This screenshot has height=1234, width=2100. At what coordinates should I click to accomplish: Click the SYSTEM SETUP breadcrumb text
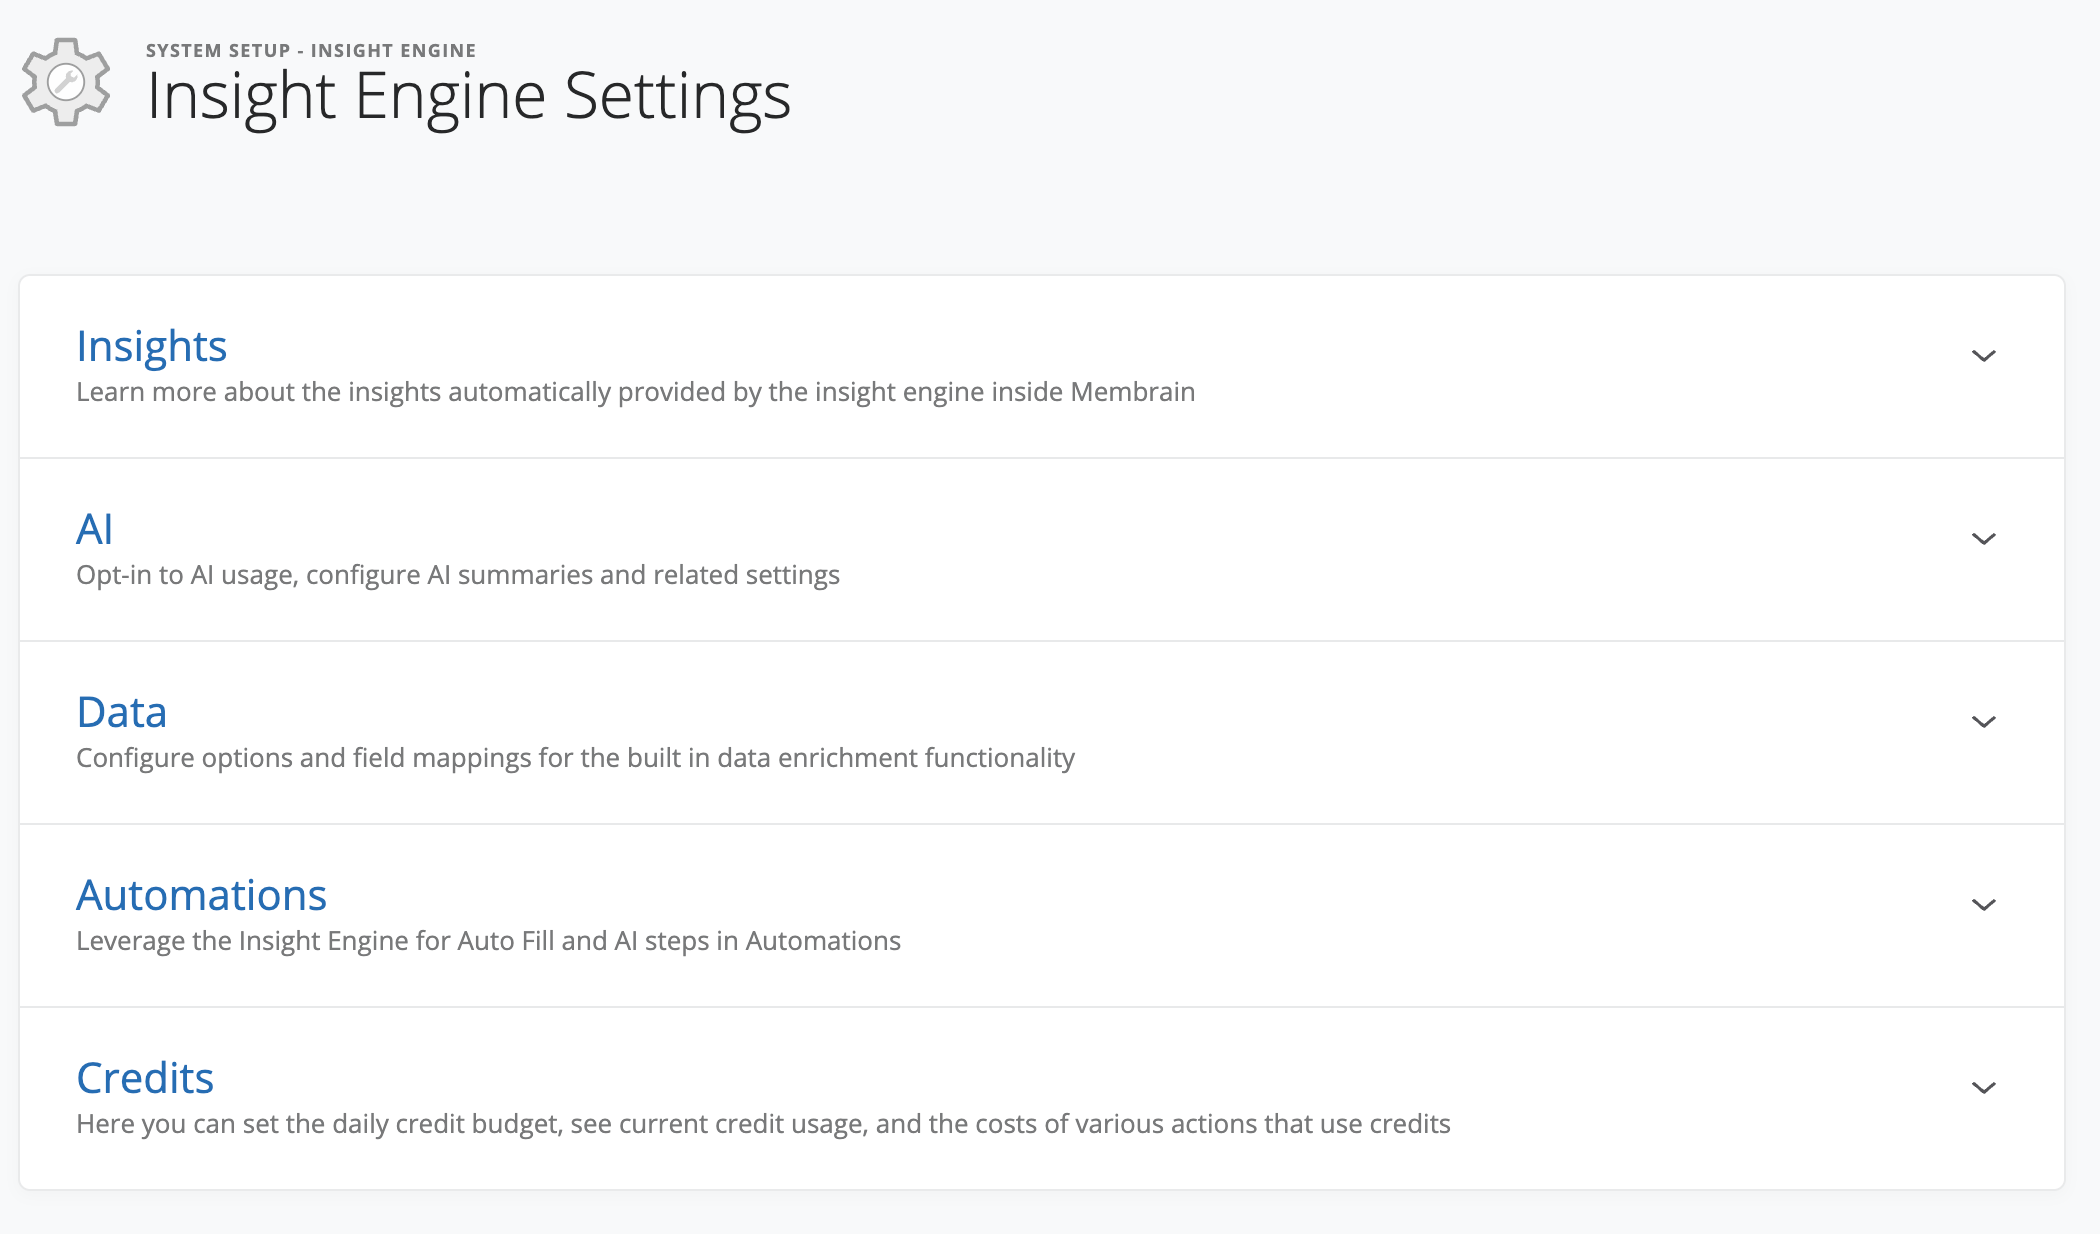(218, 51)
